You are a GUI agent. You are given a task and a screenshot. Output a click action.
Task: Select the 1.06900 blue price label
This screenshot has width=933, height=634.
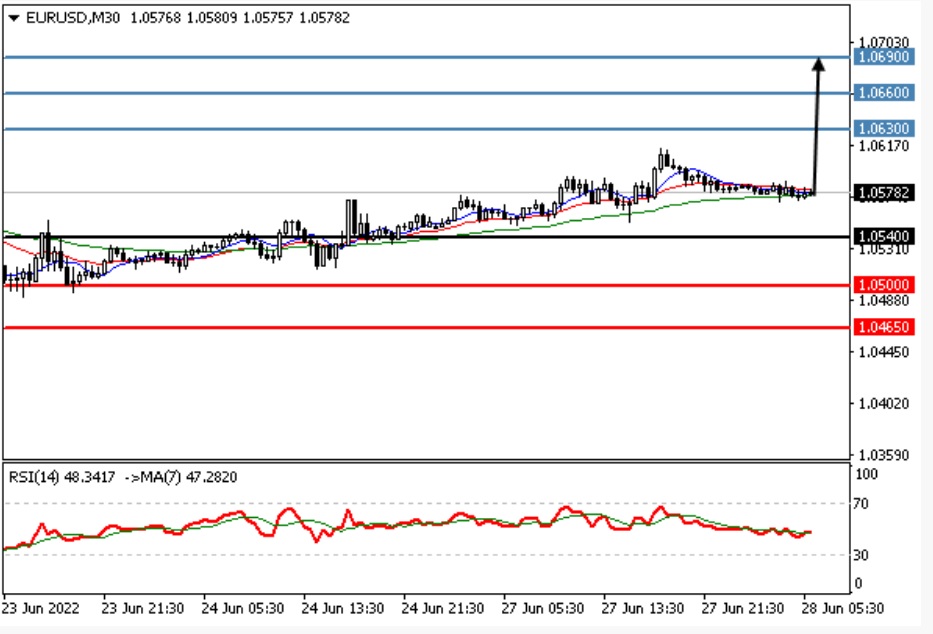pos(884,57)
